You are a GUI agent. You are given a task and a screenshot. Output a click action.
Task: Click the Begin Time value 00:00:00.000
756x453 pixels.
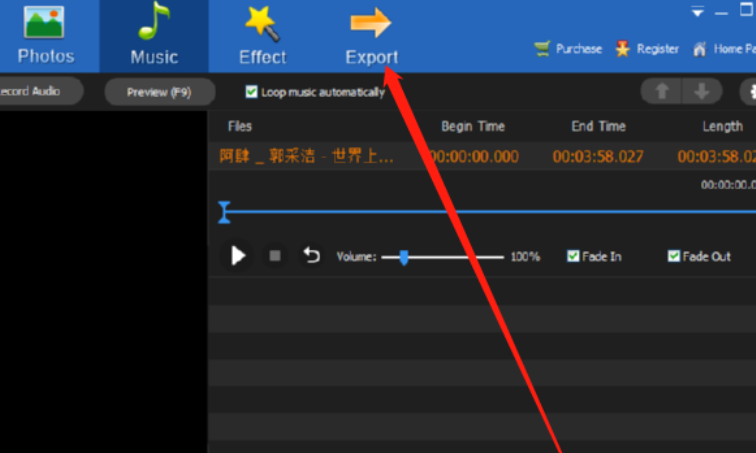click(x=473, y=156)
